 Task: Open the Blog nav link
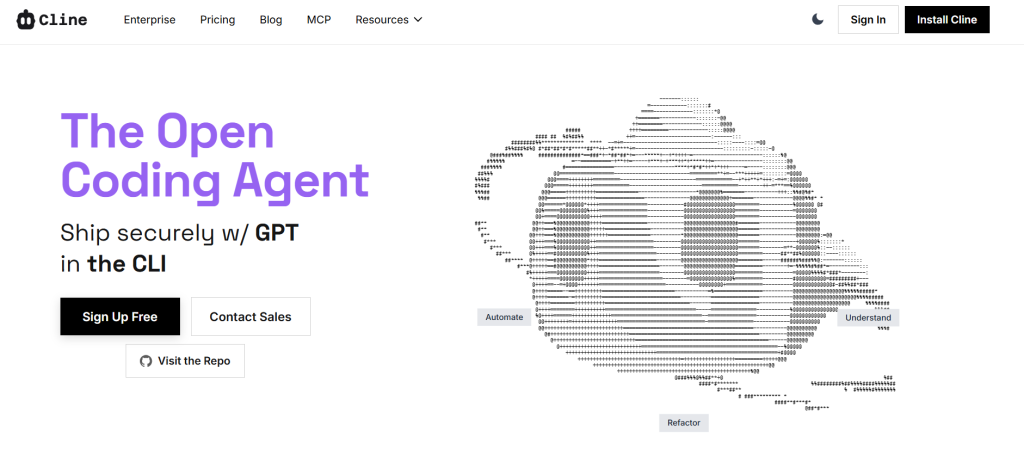[x=270, y=20]
